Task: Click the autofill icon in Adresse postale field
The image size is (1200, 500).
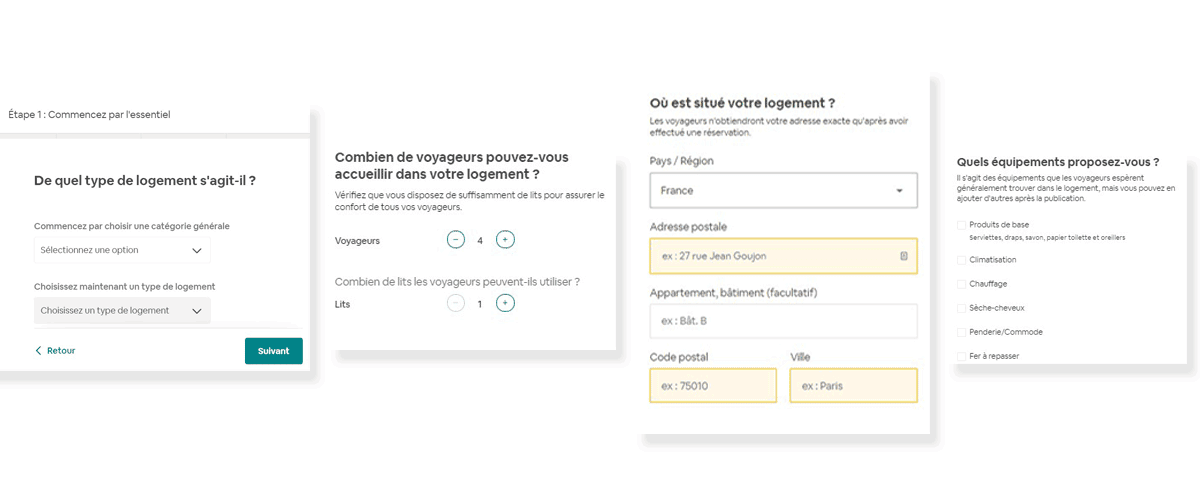Action: click(903, 256)
